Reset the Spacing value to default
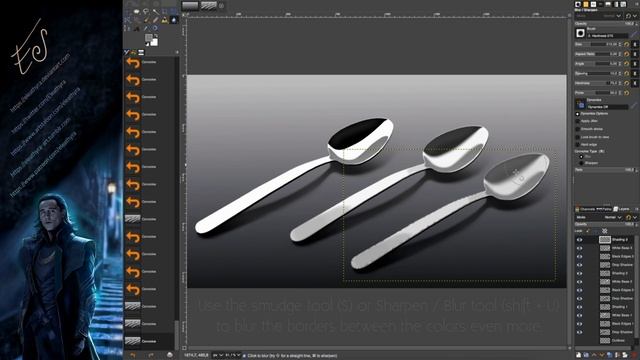 tap(627, 73)
